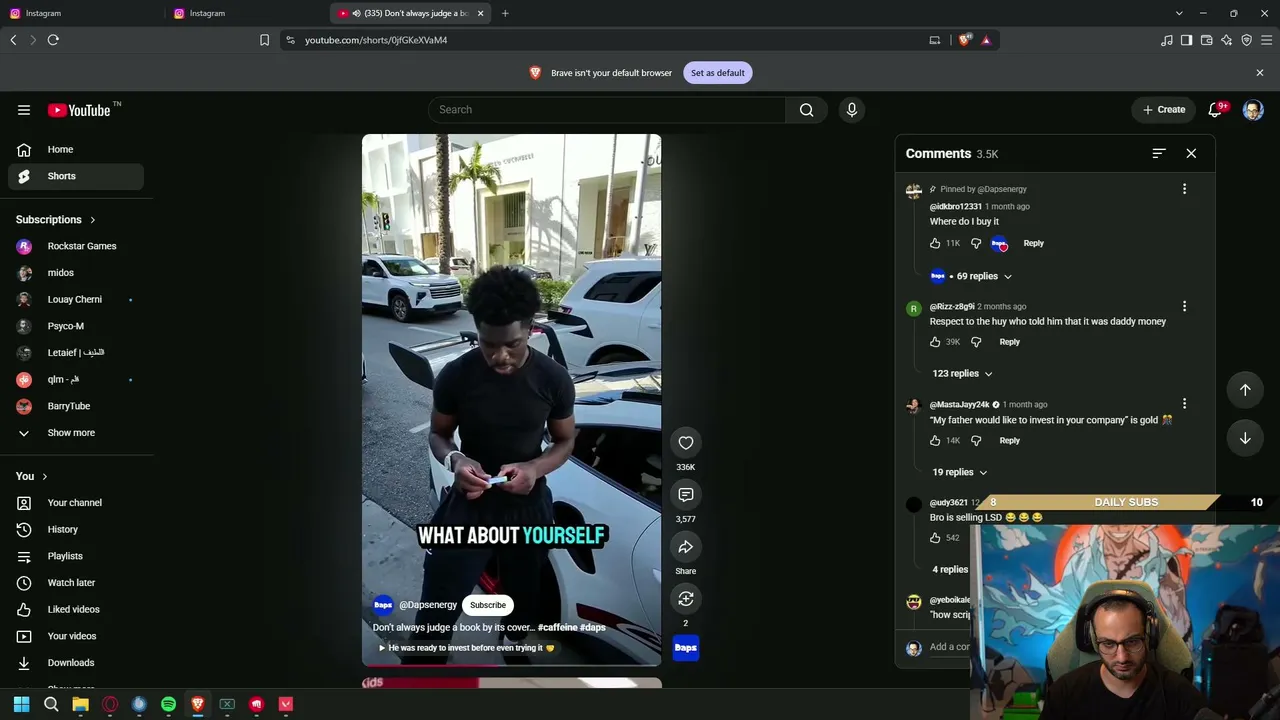Expand the 4 replies thread
Viewport: 1280px width, 720px height.
[x=950, y=570]
